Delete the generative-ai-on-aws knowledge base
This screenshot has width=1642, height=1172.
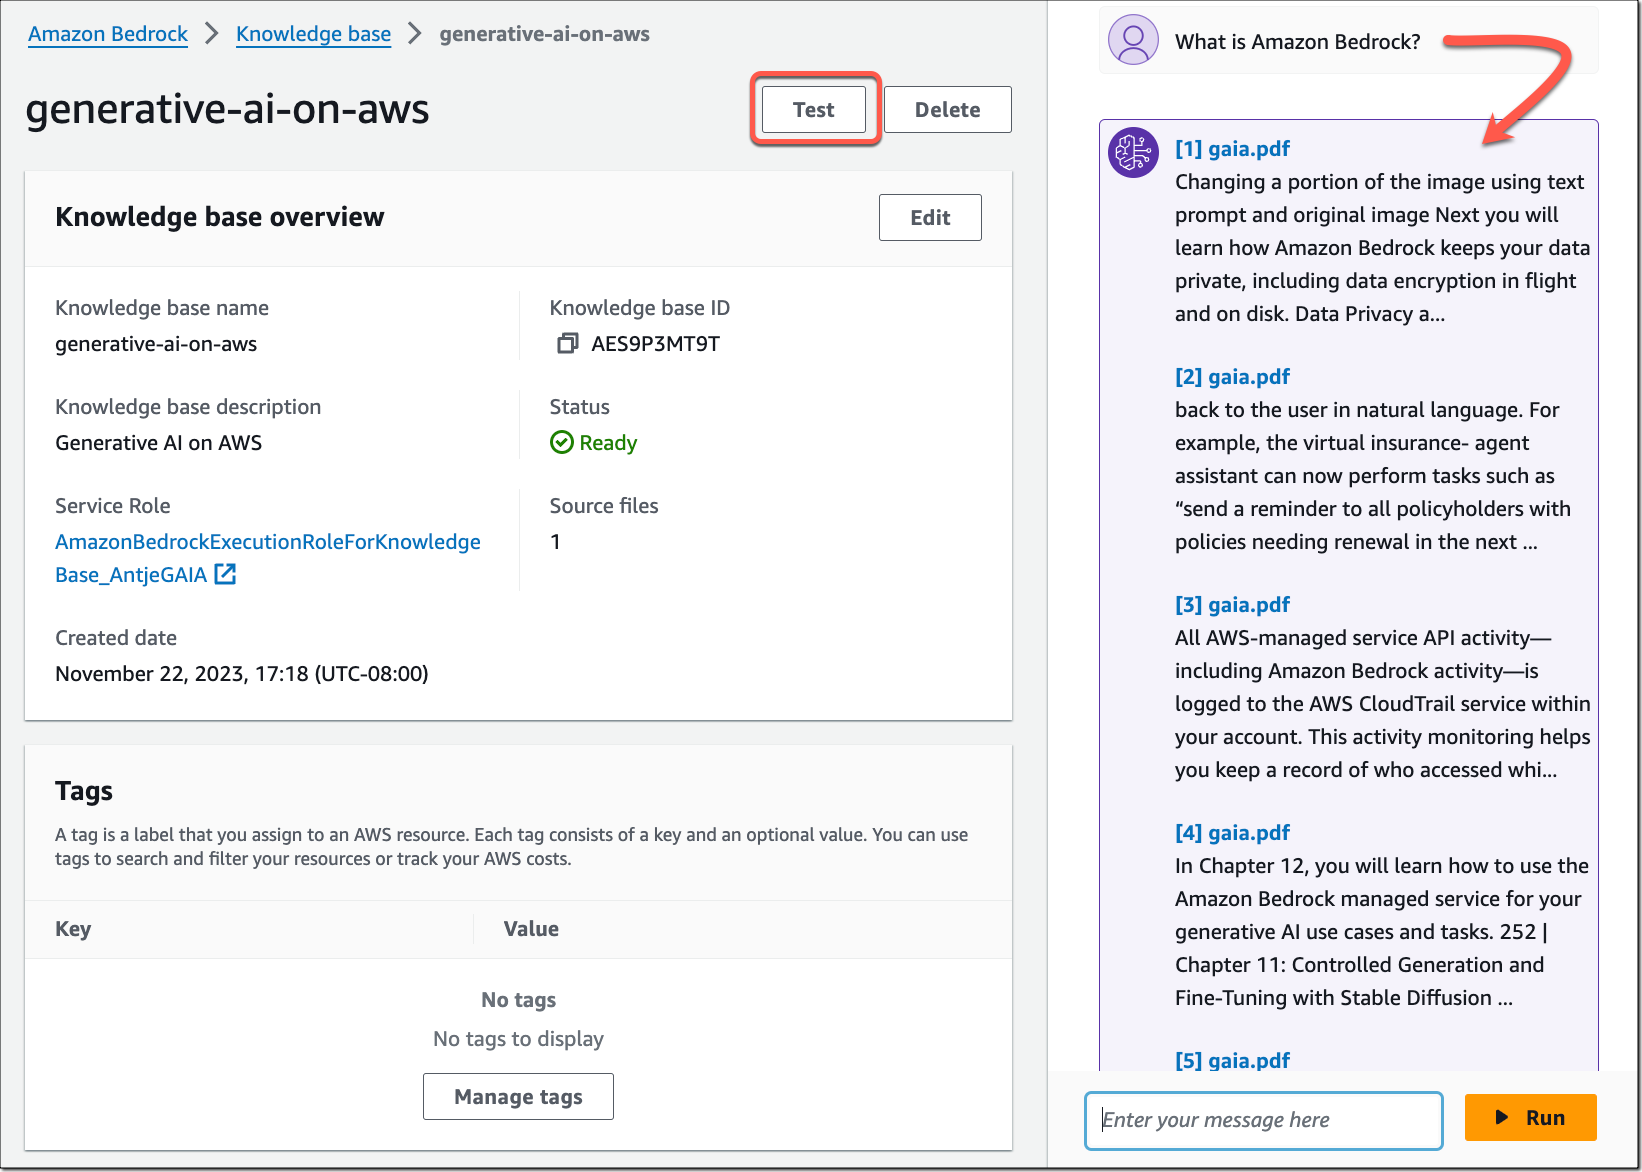pyautogui.click(x=946, y=109)
